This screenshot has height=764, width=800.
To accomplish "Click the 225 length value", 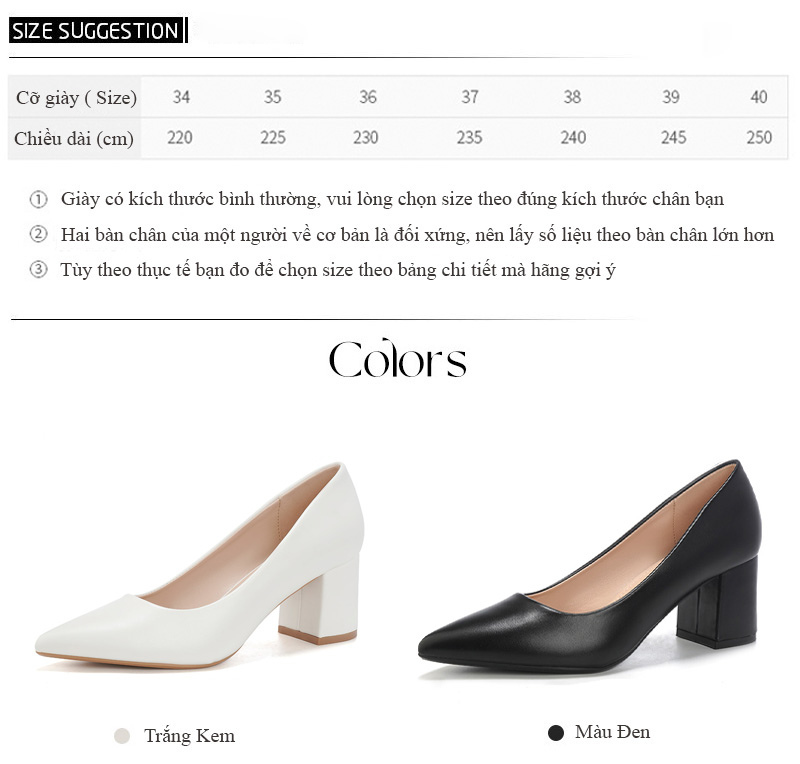I will pos(273,137).
